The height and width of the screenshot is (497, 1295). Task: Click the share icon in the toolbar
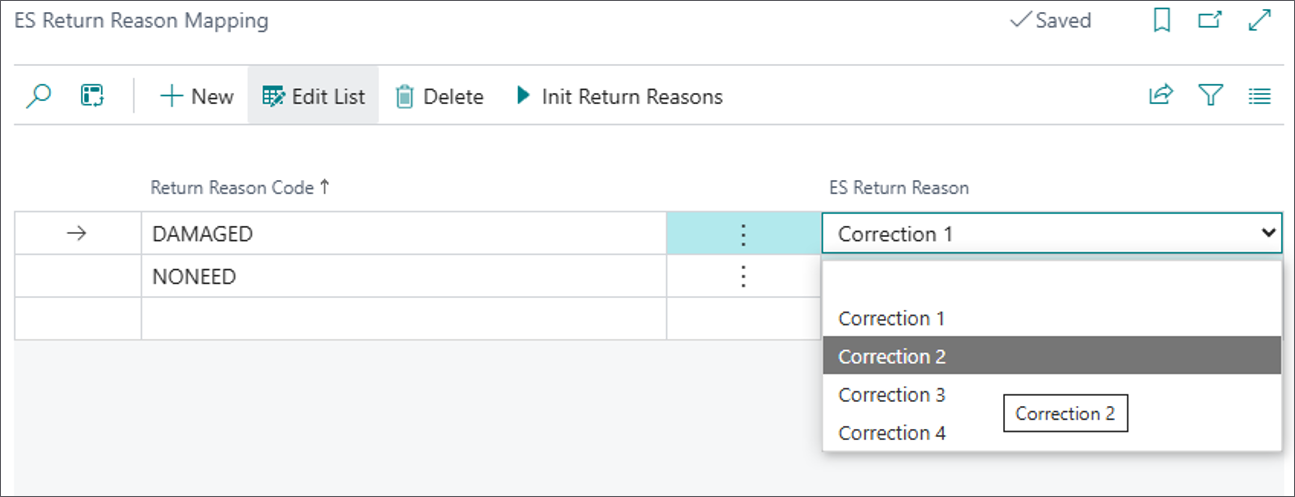[1161, 96]
